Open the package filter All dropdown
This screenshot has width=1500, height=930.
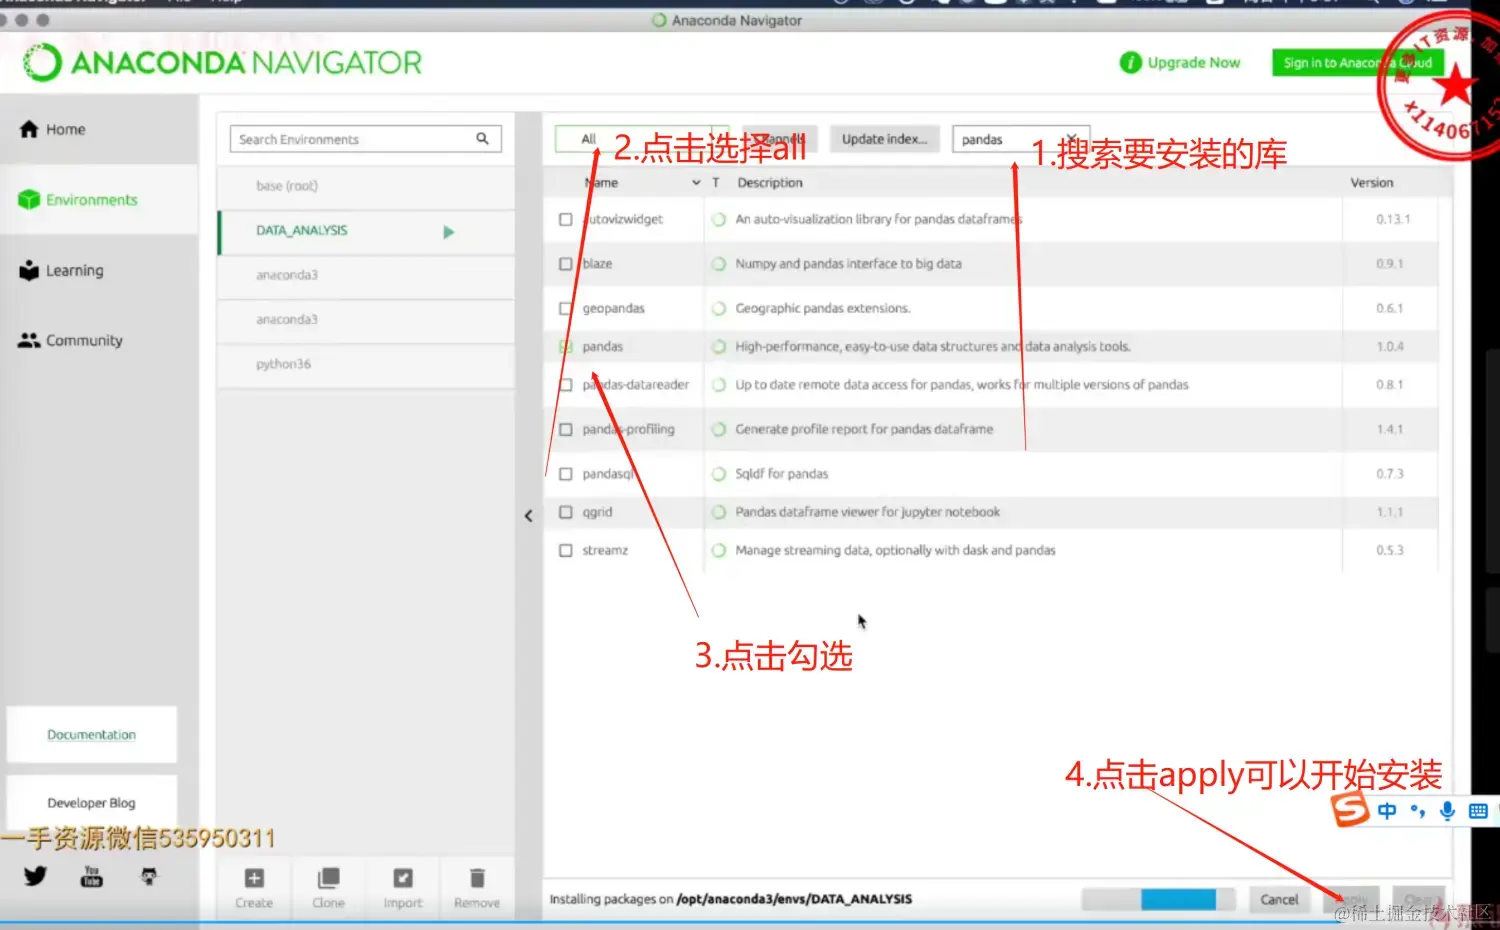pyautogui.click(x=640, y=139)
